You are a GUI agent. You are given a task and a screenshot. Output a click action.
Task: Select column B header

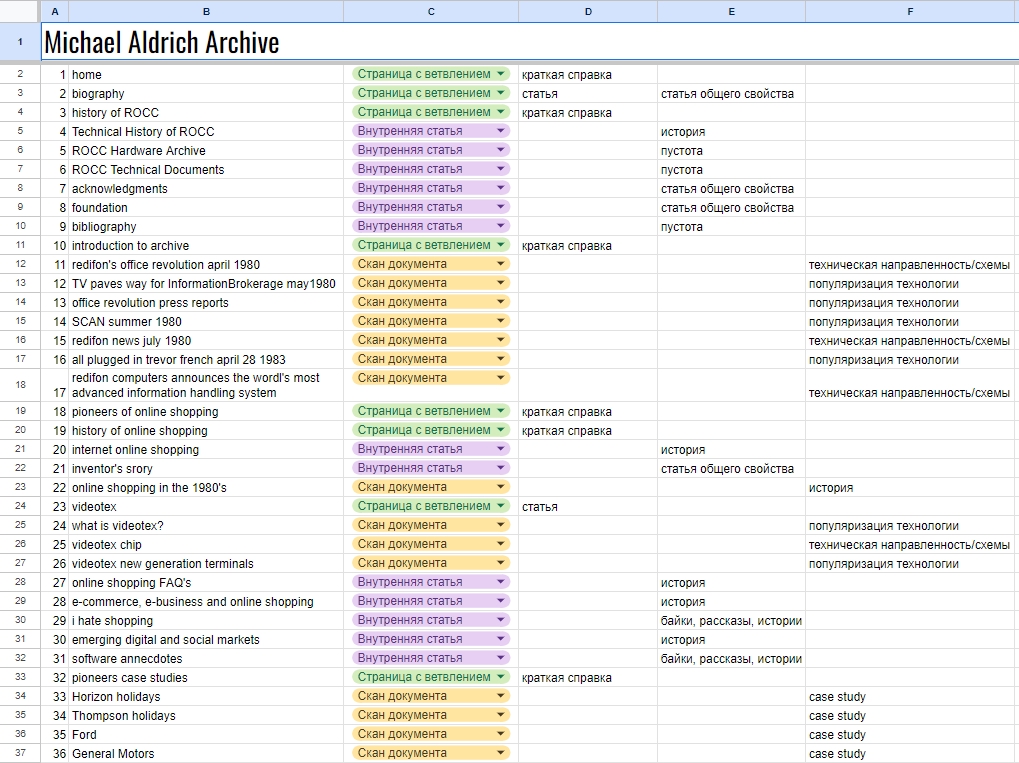point(206,11)
